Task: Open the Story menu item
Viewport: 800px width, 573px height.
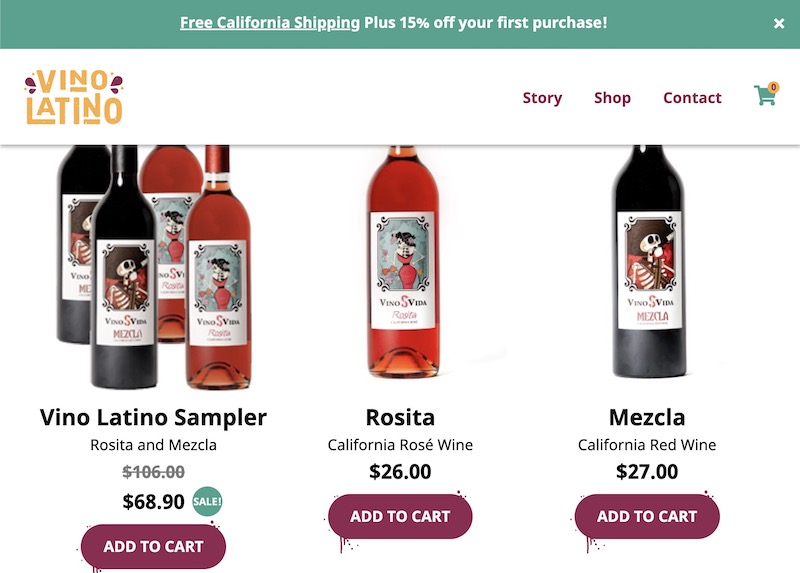Action: tap(542, 97)
